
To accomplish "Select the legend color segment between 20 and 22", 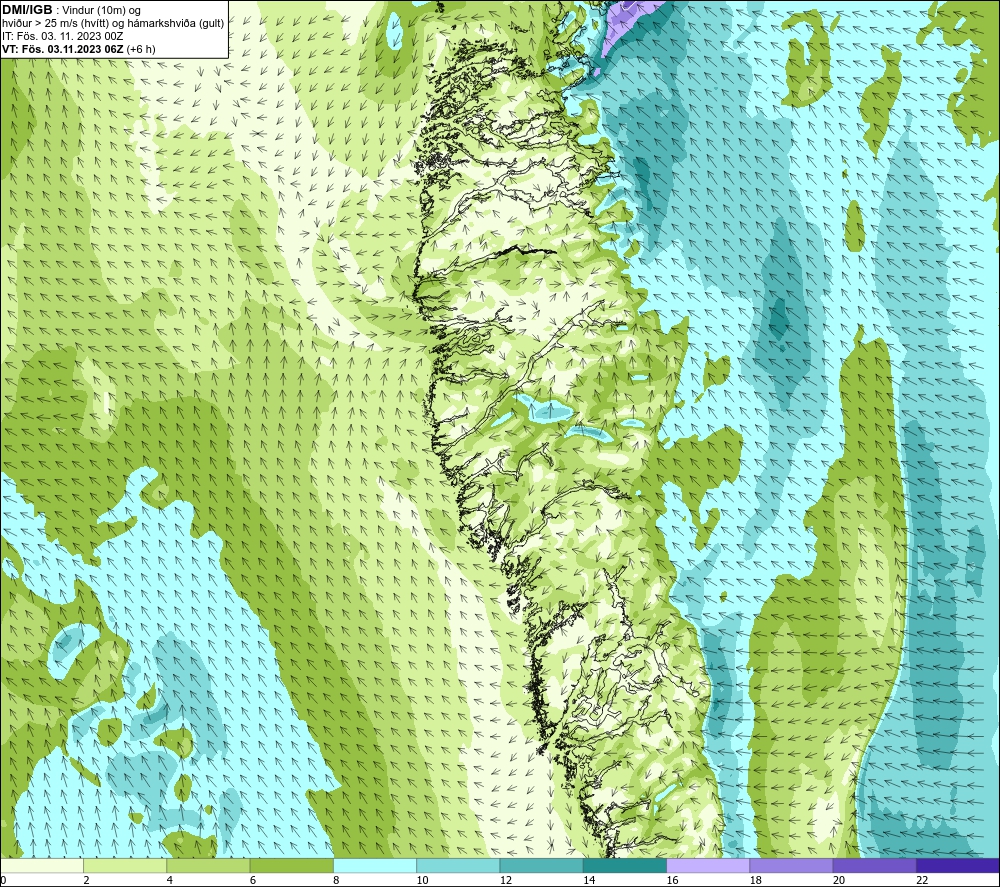I will click(874, 865).
